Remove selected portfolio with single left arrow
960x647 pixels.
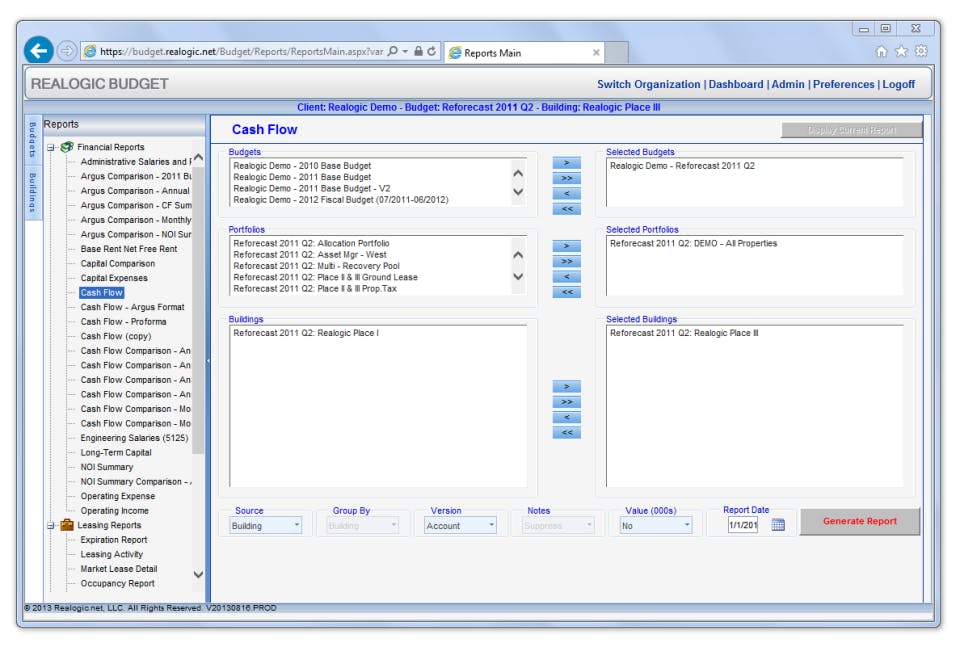click(x=566, y=277)
